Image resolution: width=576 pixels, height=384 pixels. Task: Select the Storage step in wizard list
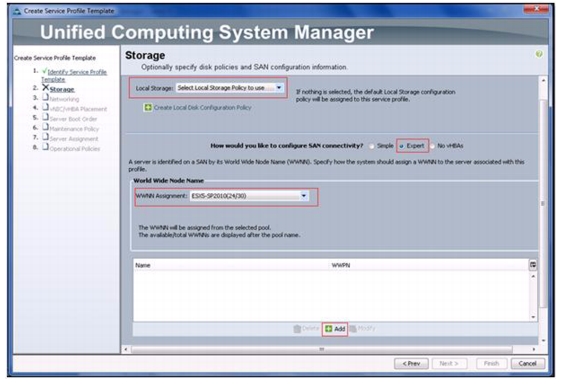pos(62,90)
